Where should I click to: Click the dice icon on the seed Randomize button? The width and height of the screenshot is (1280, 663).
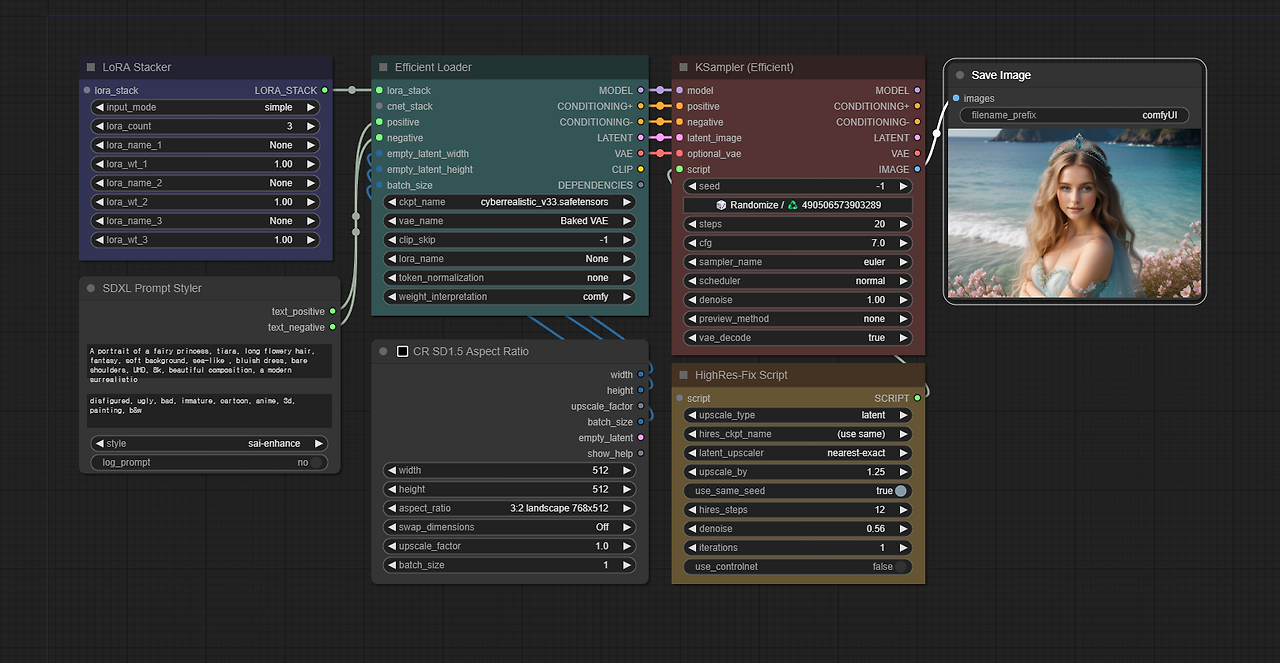pyautogui.click(x=719, y=204)
